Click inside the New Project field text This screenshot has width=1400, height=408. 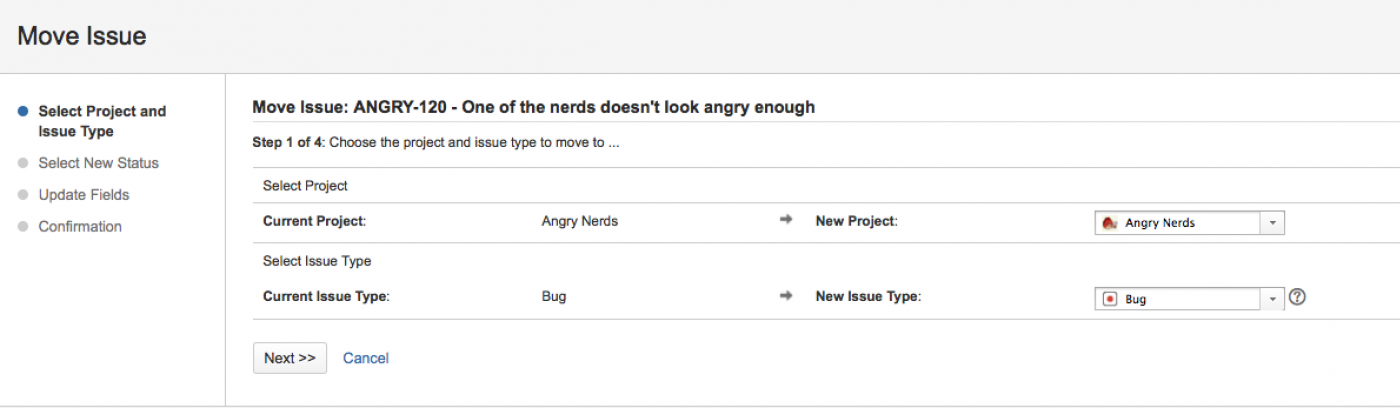click(1170, 223)
